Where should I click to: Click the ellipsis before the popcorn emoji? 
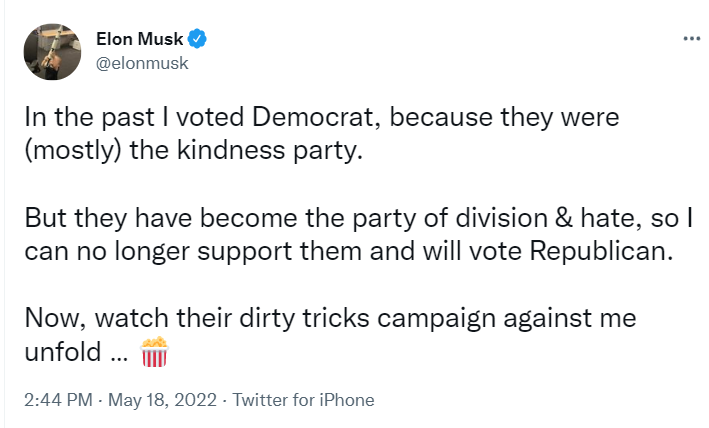pyautogui.click(x=118, y=355)
